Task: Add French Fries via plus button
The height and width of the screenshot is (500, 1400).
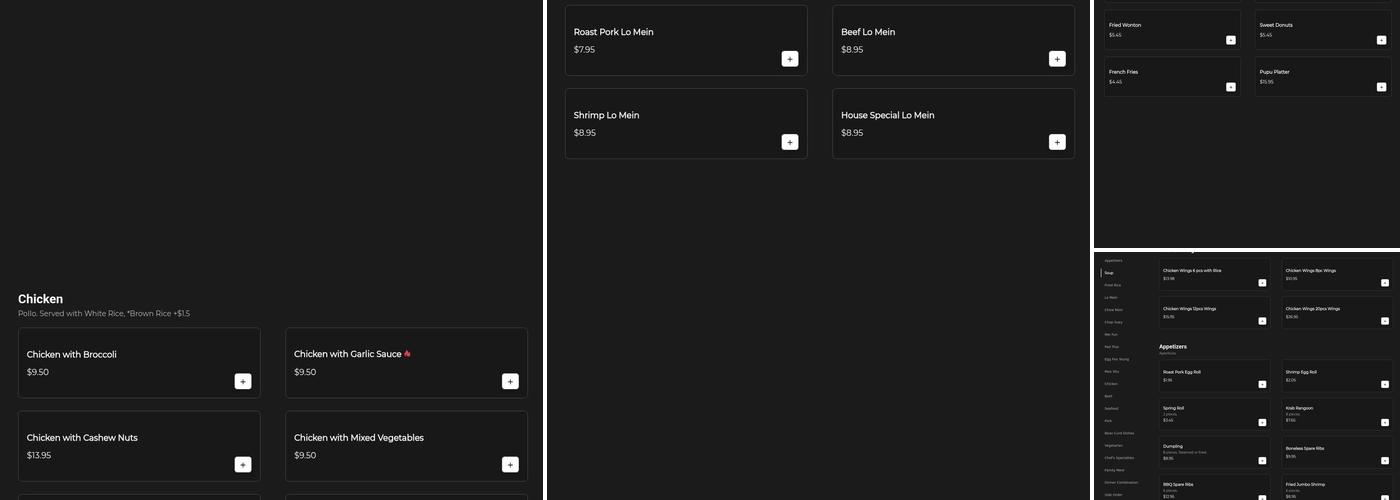Action: click(x=1230, y=87)
